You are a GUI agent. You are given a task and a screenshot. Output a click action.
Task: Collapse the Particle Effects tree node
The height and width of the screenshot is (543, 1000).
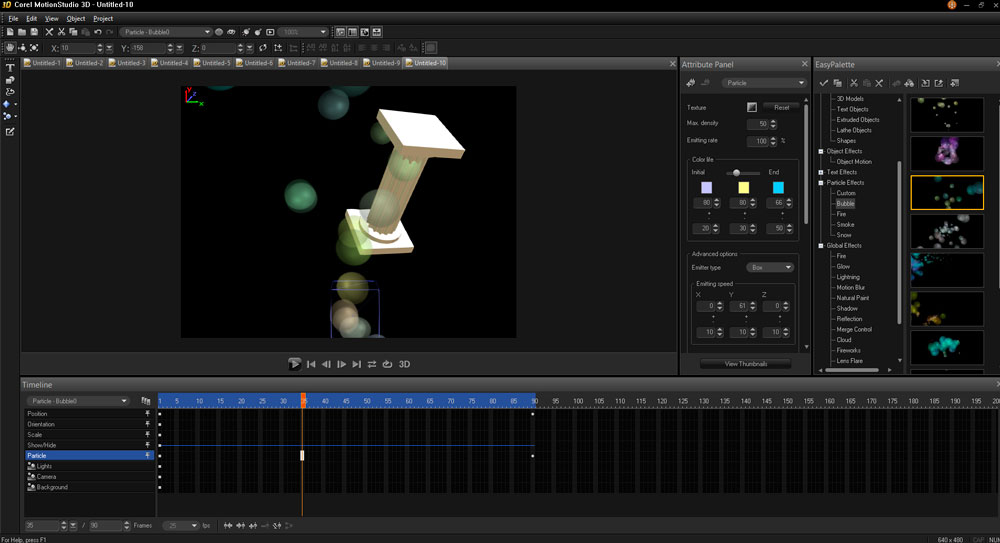point(821,182)
